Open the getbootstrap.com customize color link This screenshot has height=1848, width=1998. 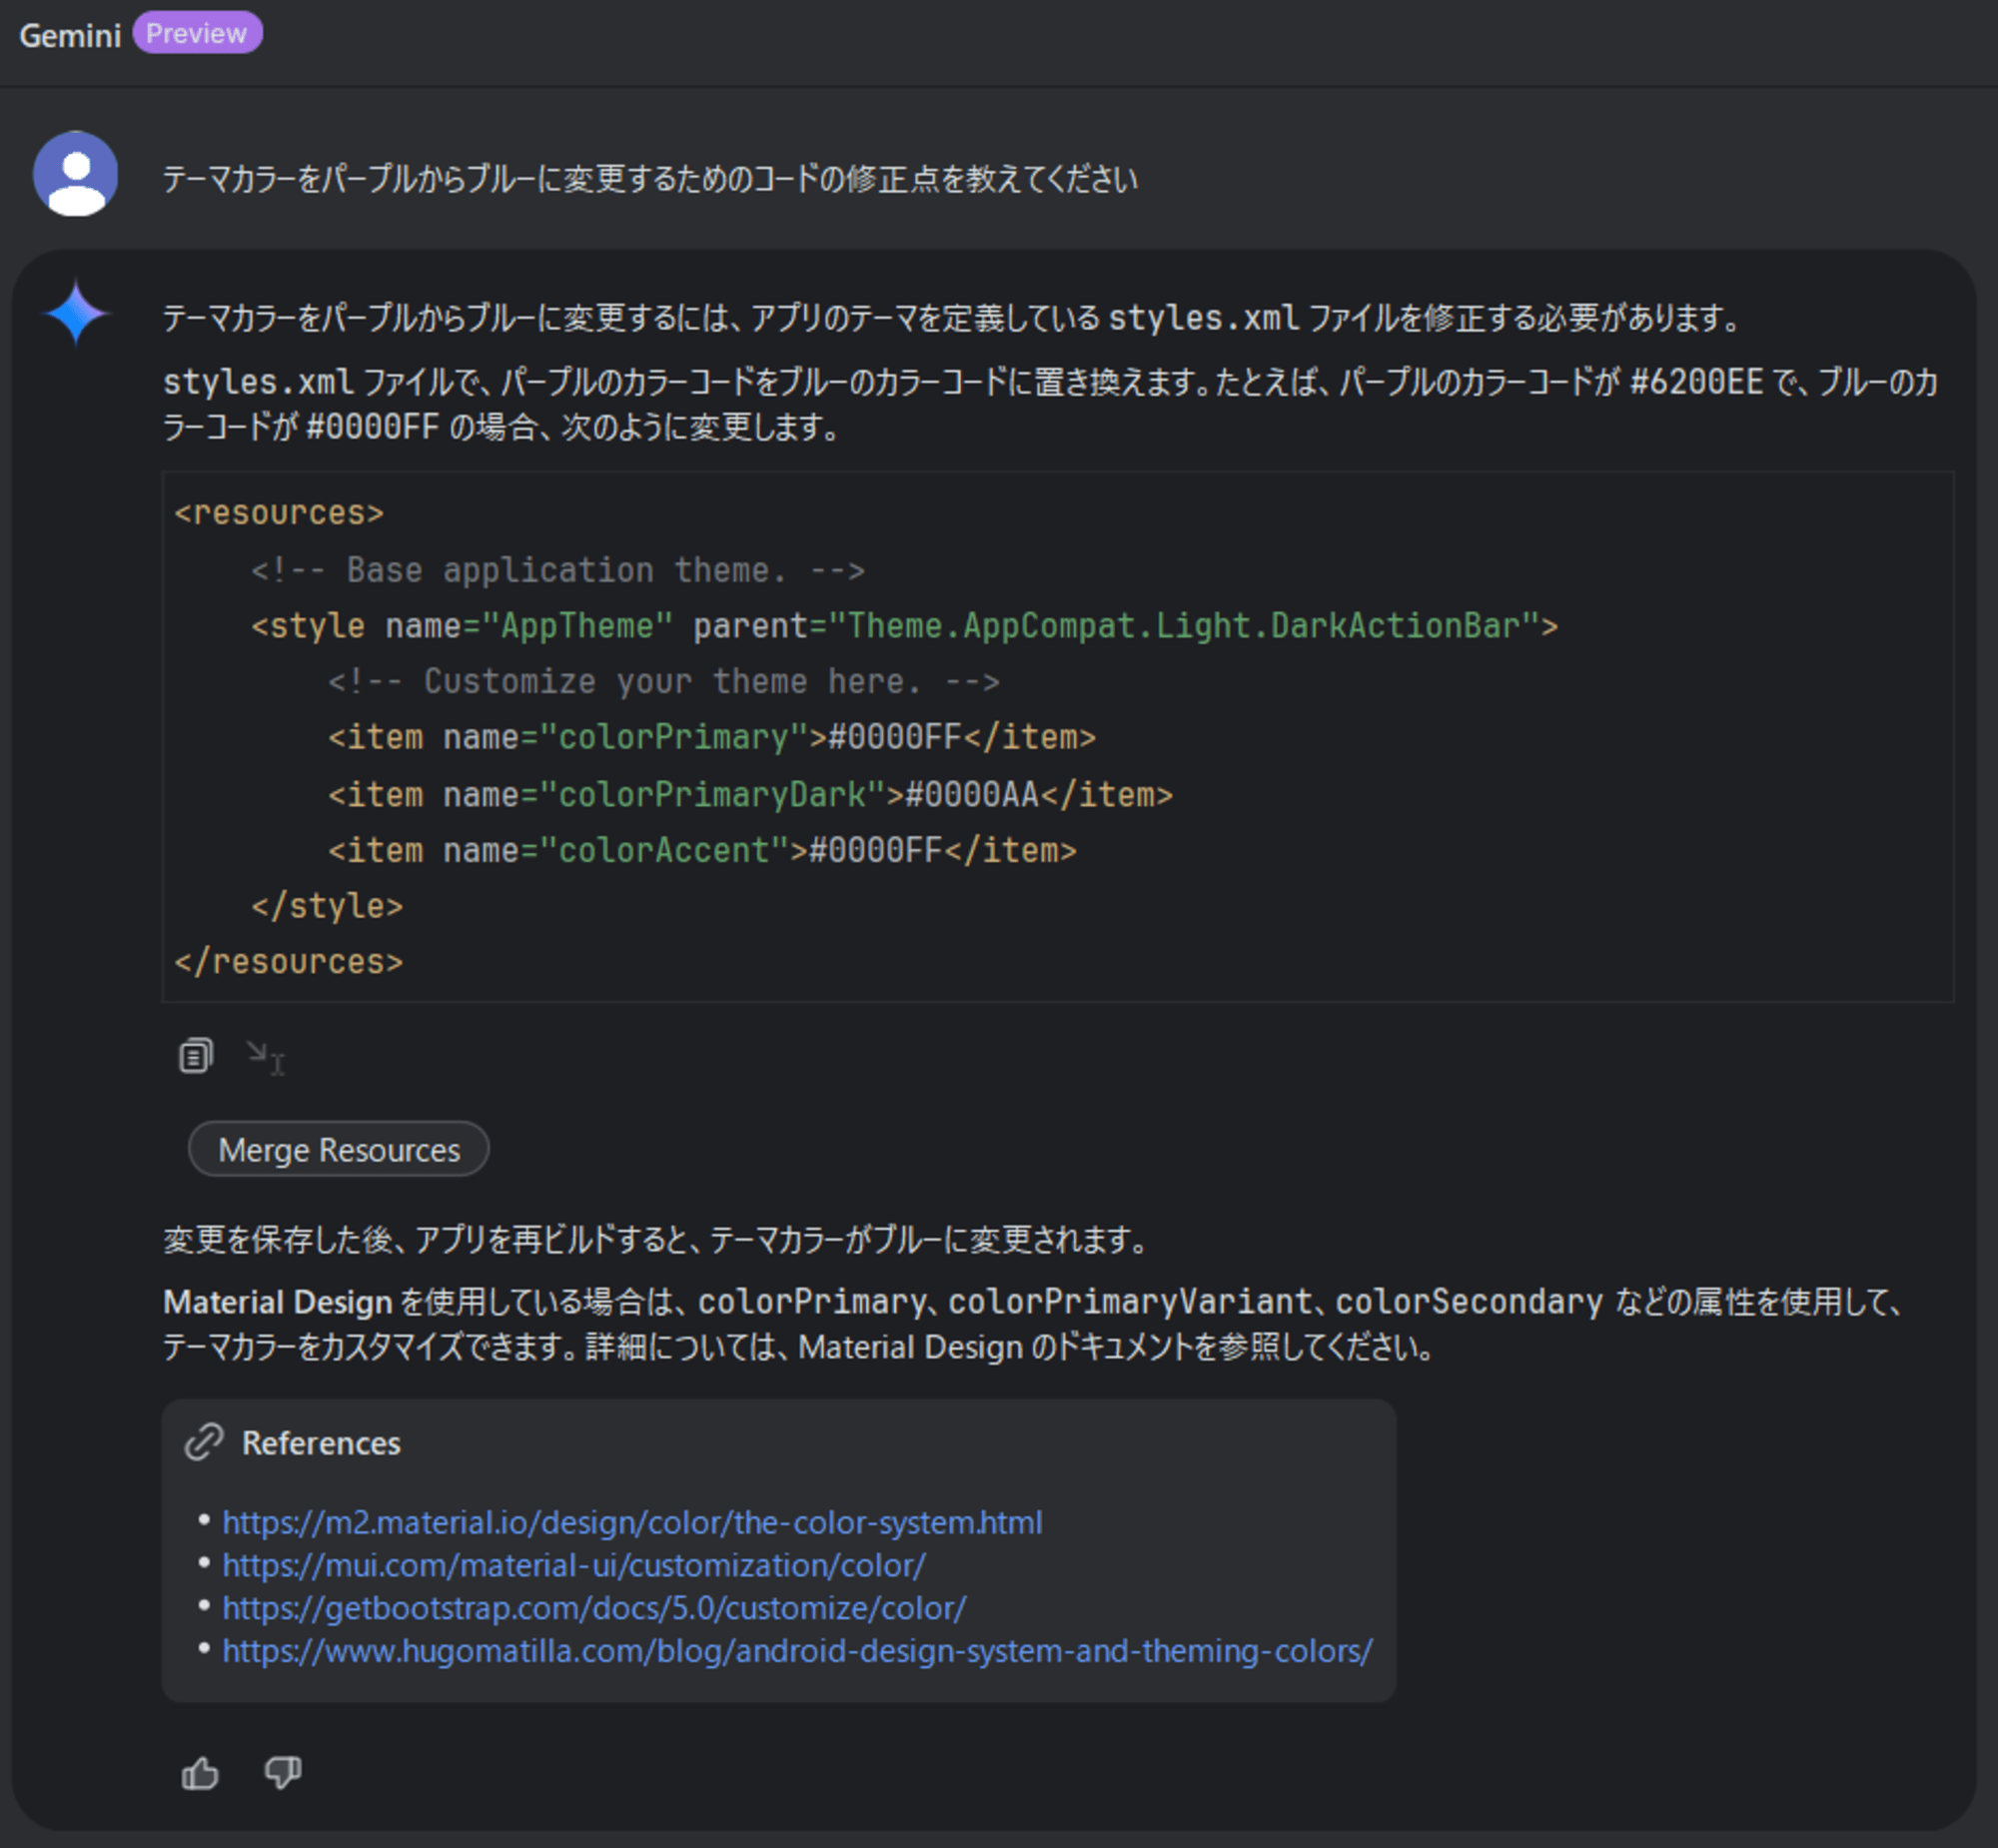click(594, 1608)
